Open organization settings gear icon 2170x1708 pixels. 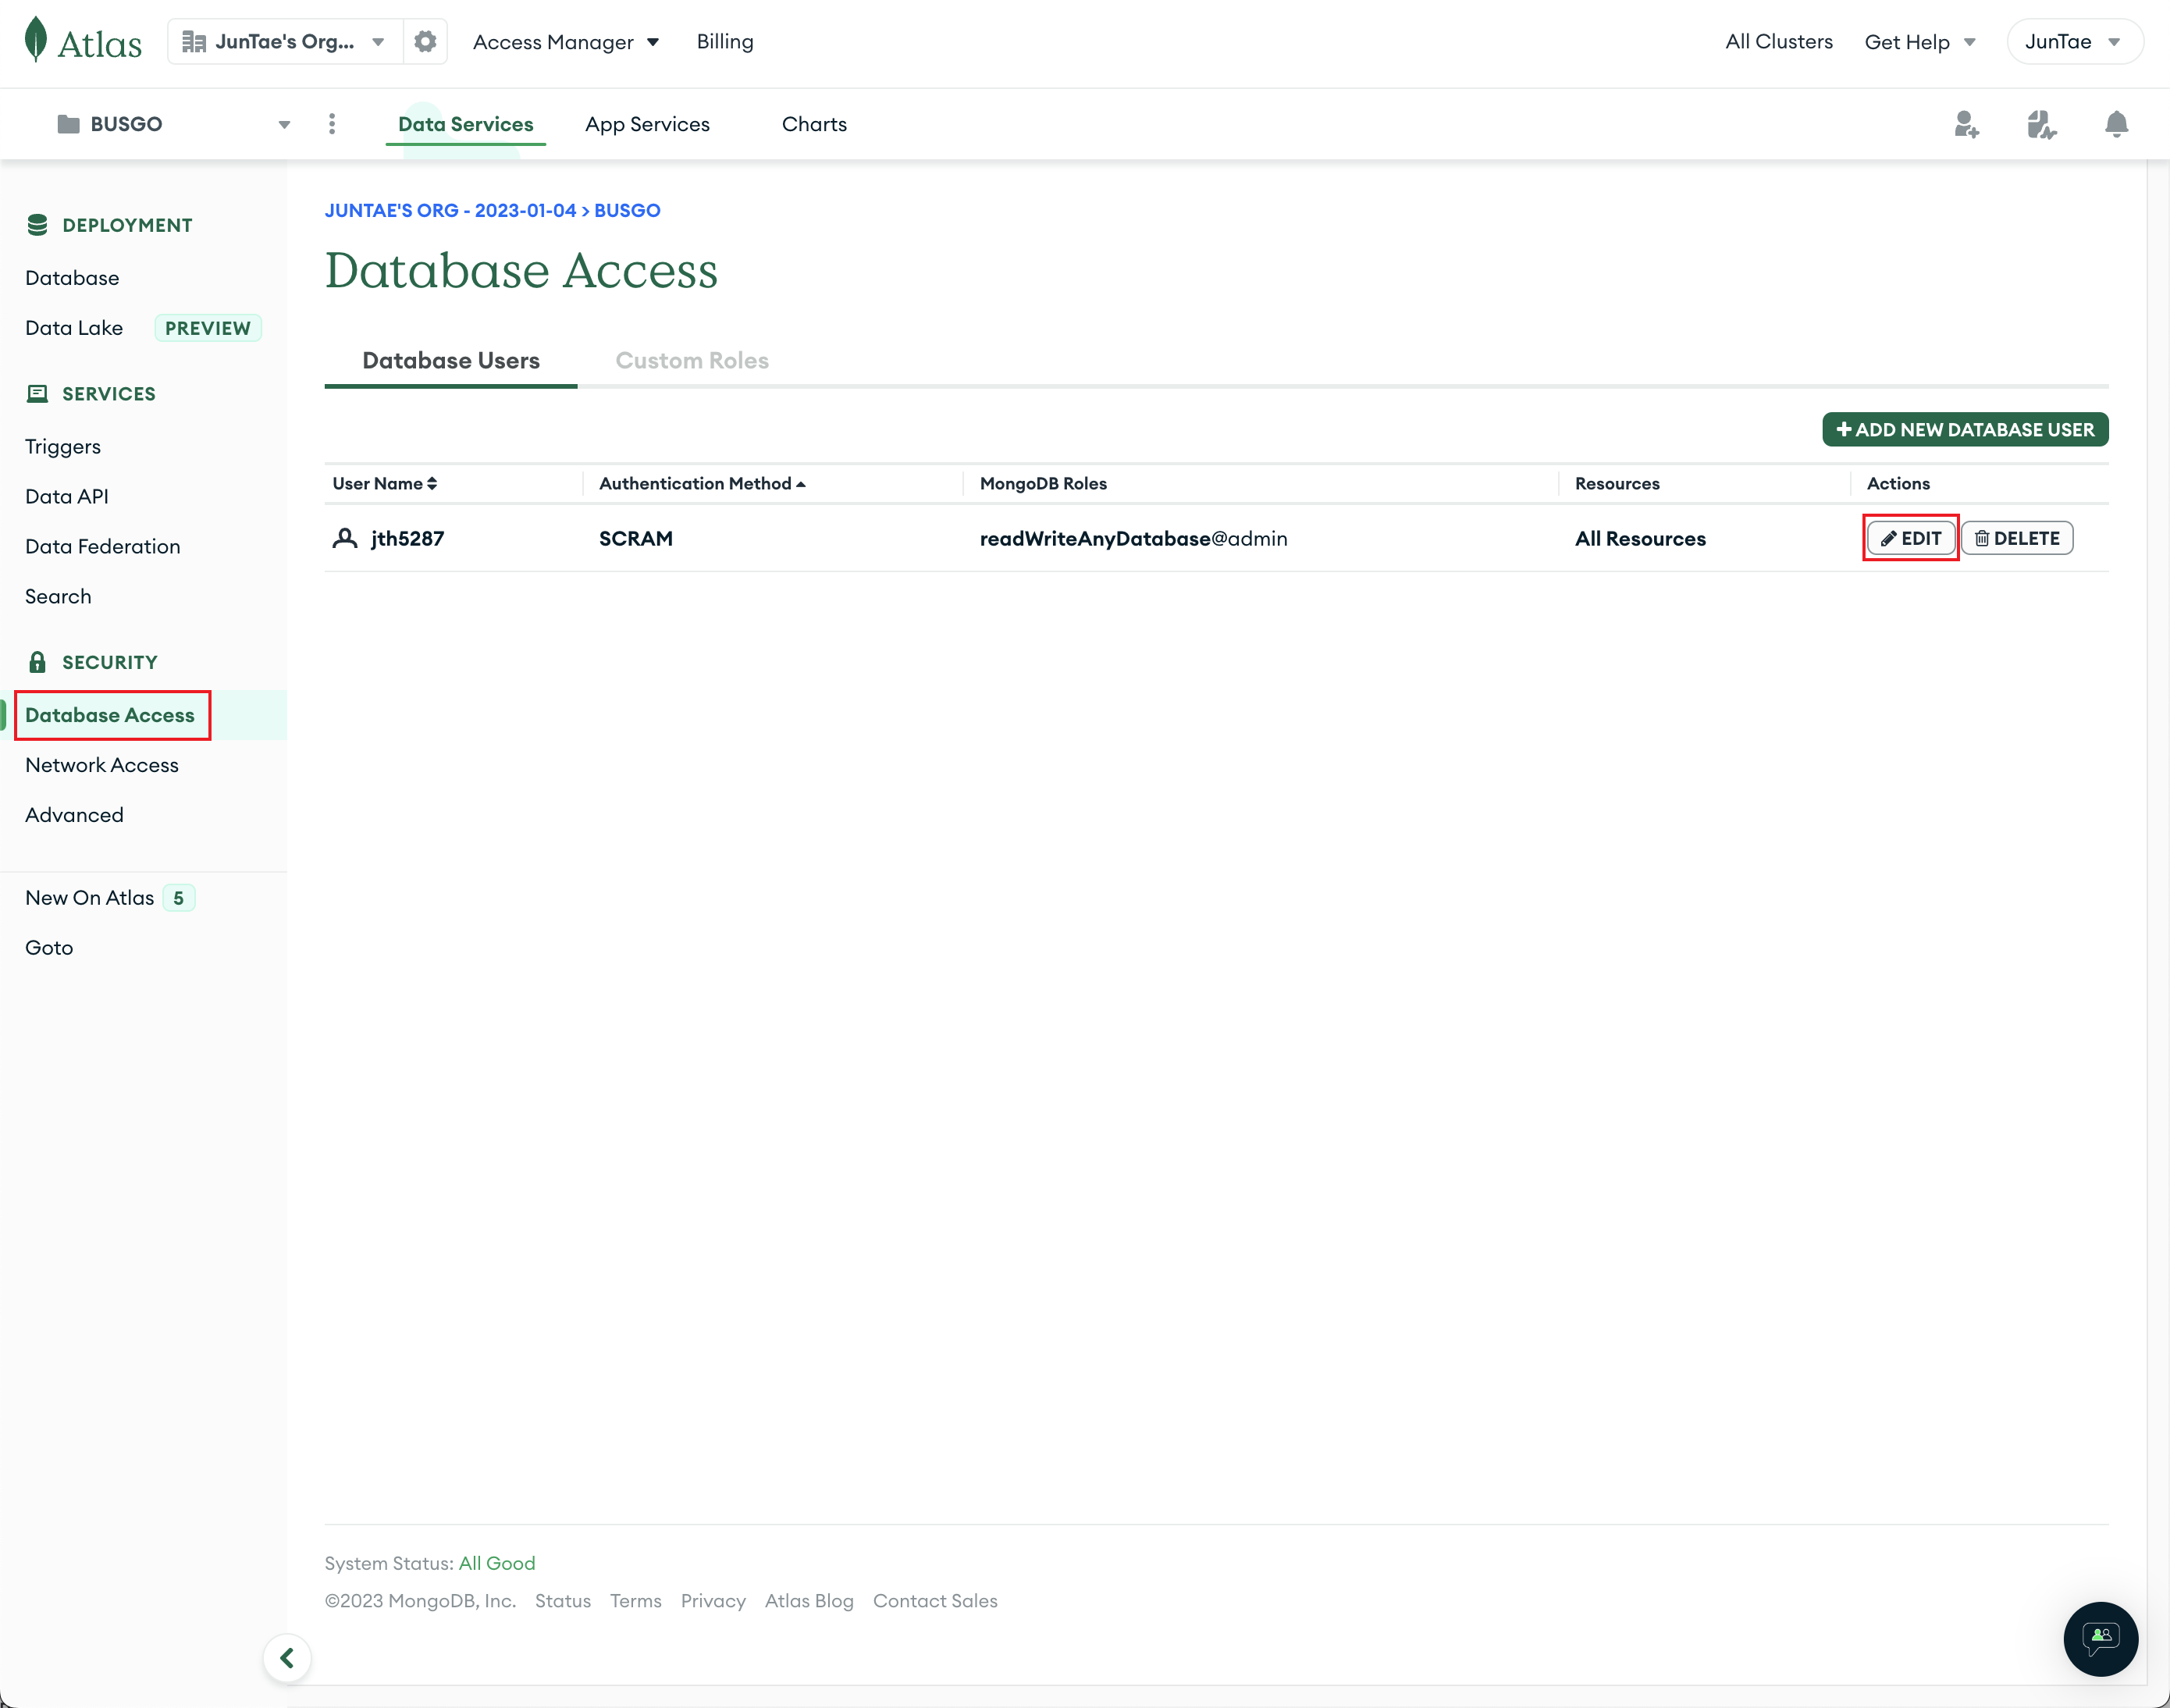click(425, 42)
